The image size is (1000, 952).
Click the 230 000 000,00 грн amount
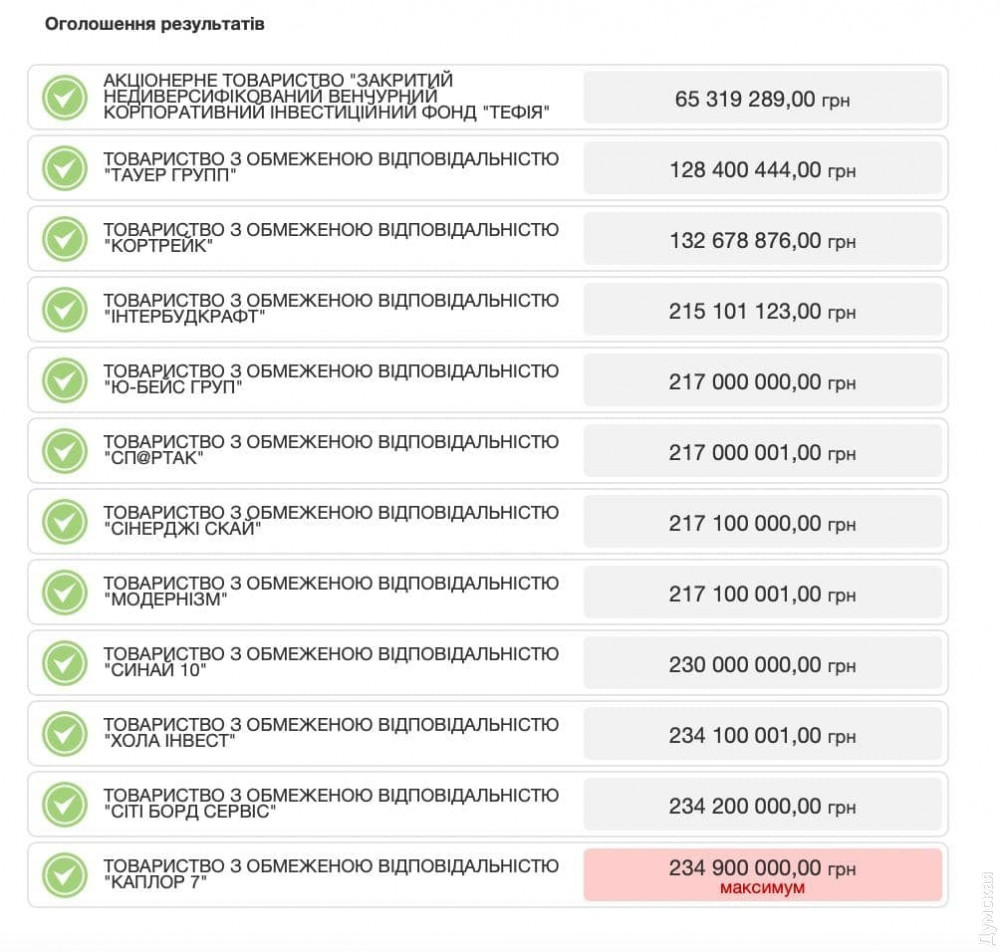coord(762,665)
